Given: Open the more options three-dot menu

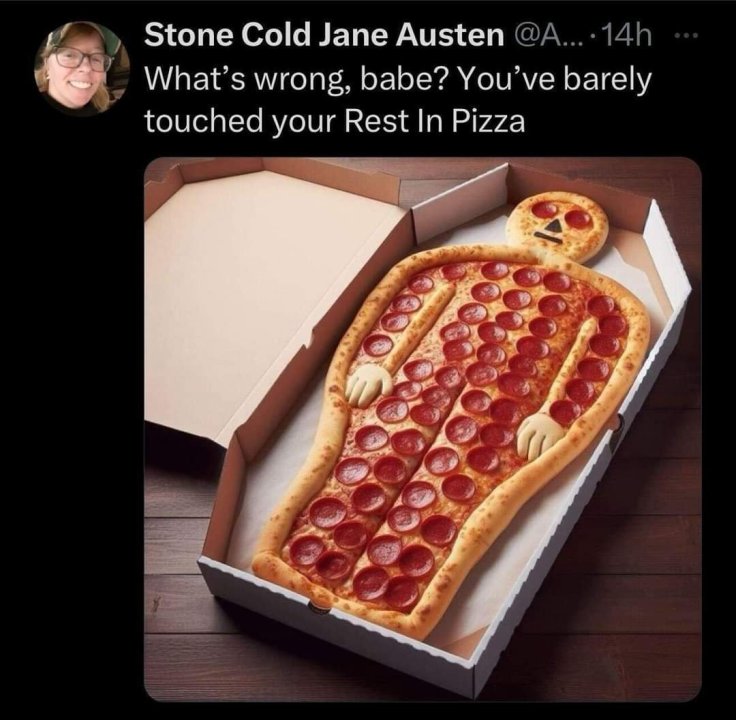Looking at the screenshot, I should tap(690, 35).
